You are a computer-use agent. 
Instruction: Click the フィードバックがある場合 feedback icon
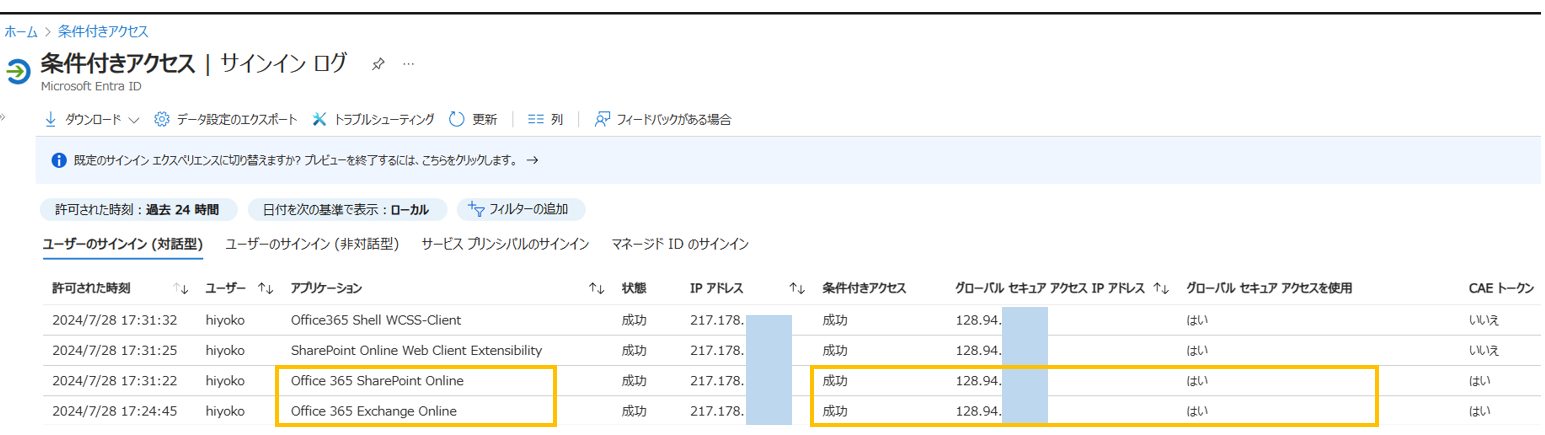[602, 120]
